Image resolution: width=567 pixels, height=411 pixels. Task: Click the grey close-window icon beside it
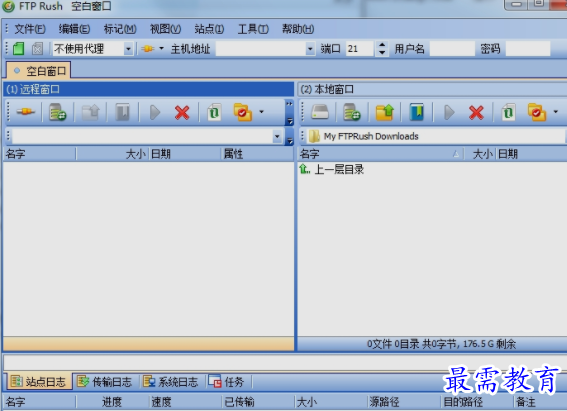[37, 48]
